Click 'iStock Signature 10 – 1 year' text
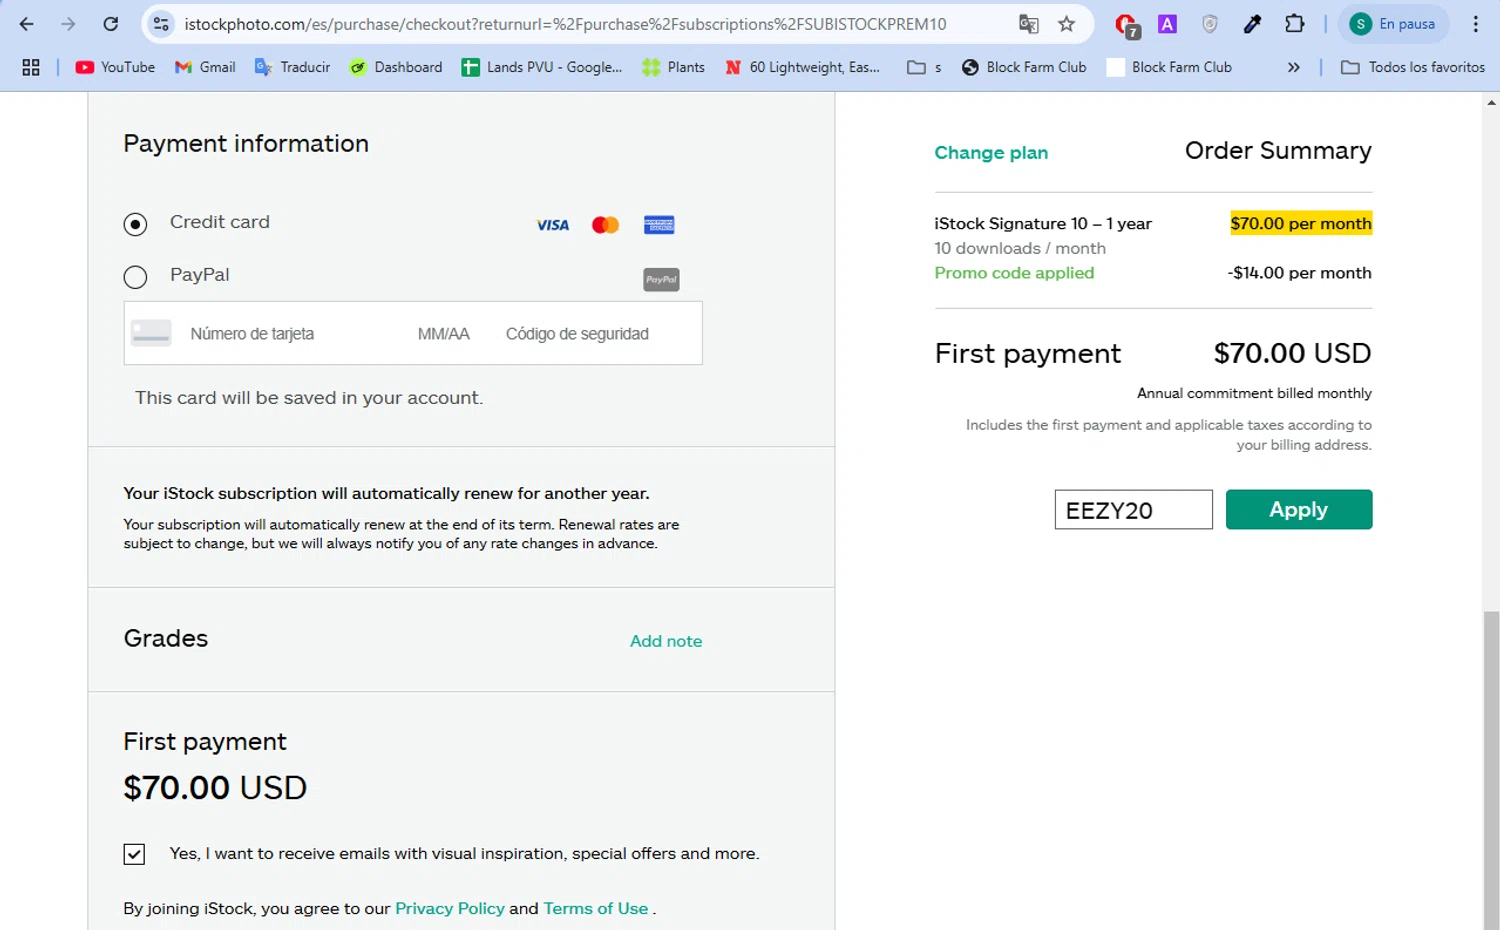 pos(1043,223)
